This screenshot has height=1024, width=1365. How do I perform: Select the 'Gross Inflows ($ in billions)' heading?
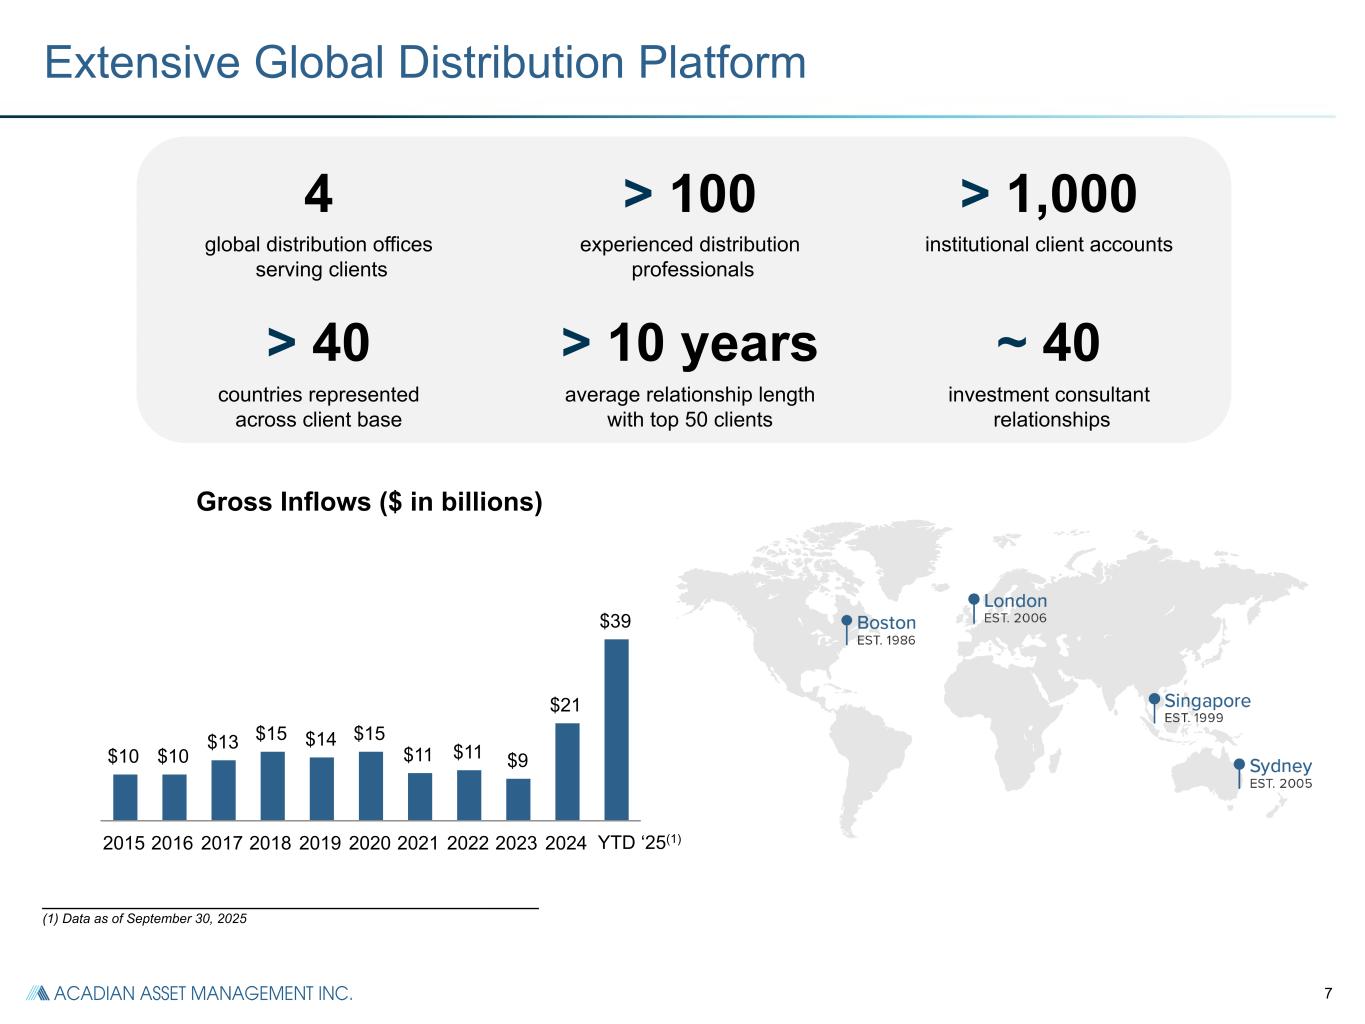pyautogui.click(x=369, y=502)
